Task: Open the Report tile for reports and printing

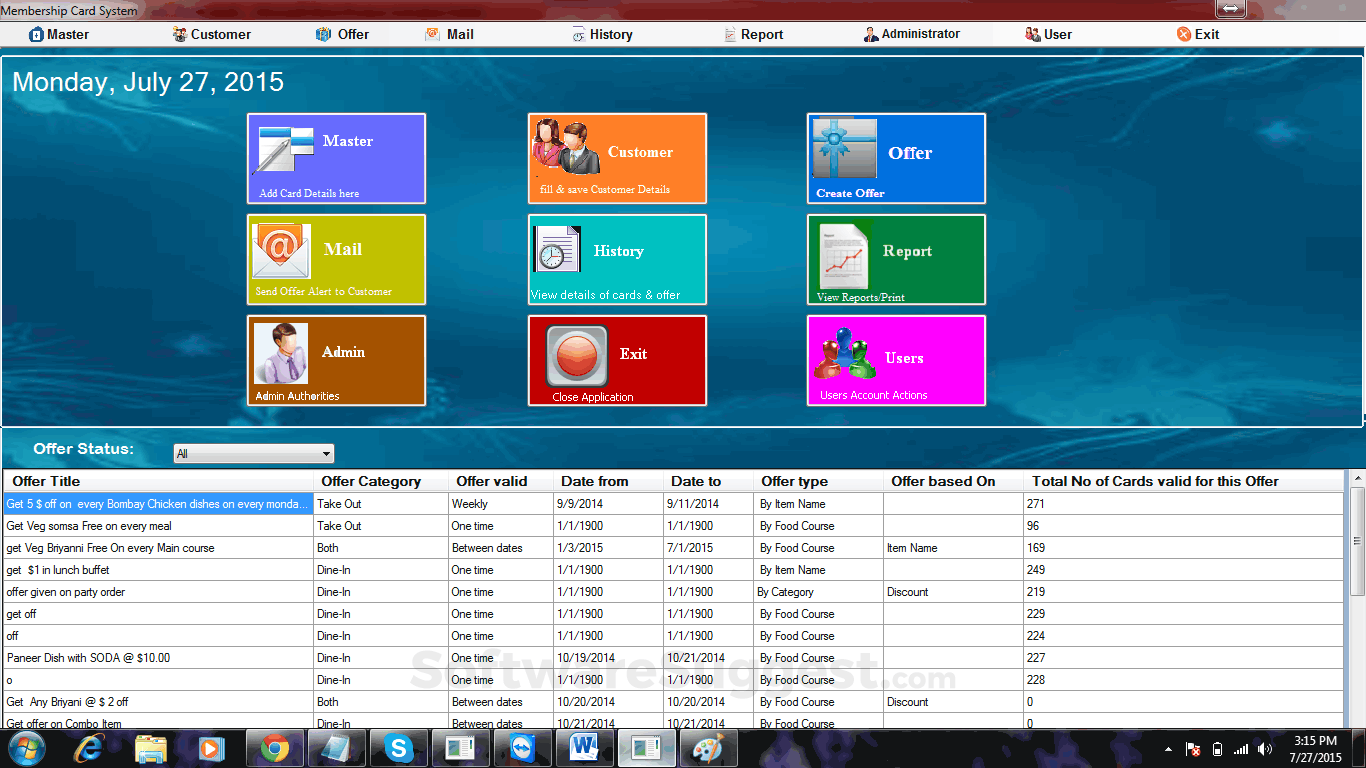Action: 895,259
